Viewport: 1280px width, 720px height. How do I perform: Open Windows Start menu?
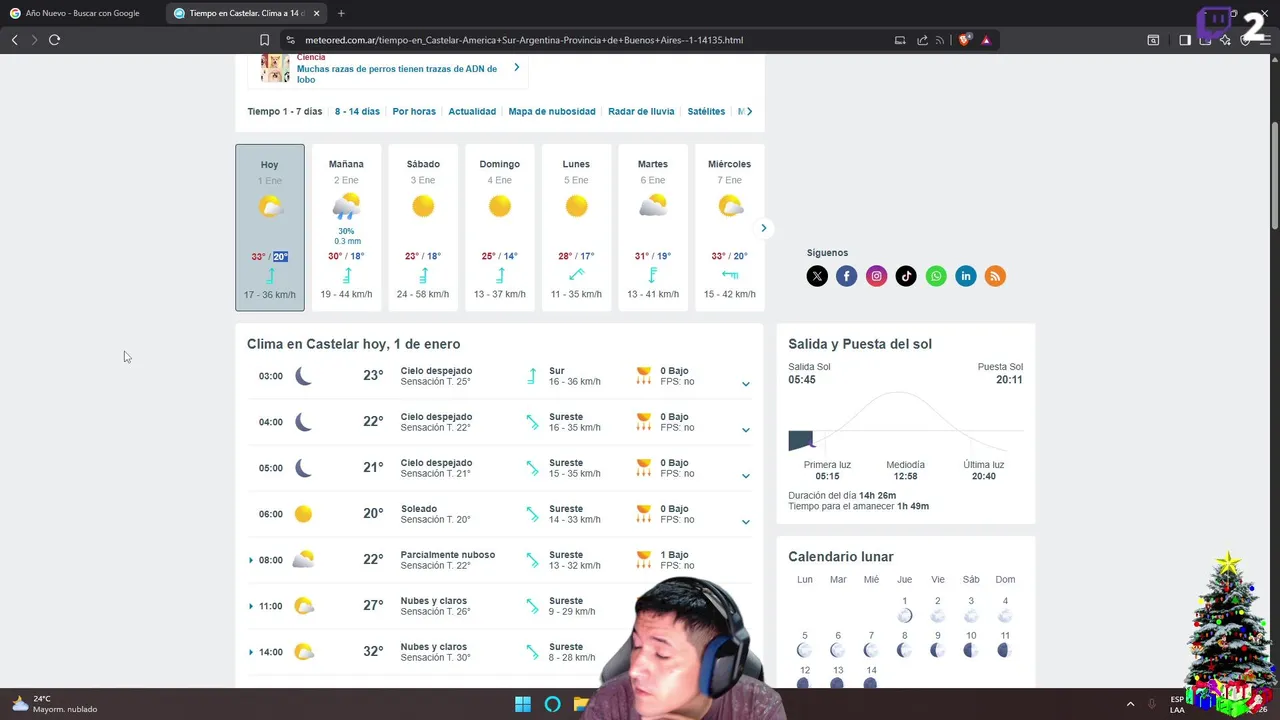523,704
